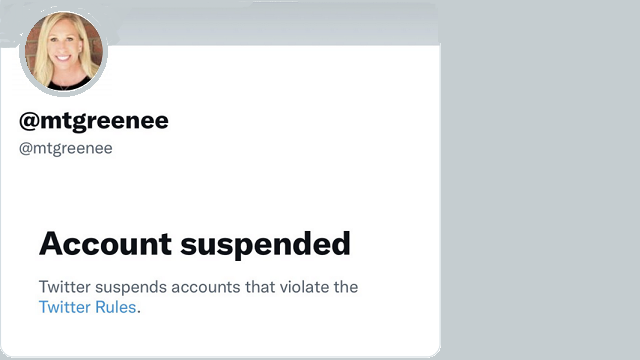Open the Twitter Rules link
The image size is (640, 360).
(x=87, y=307)
